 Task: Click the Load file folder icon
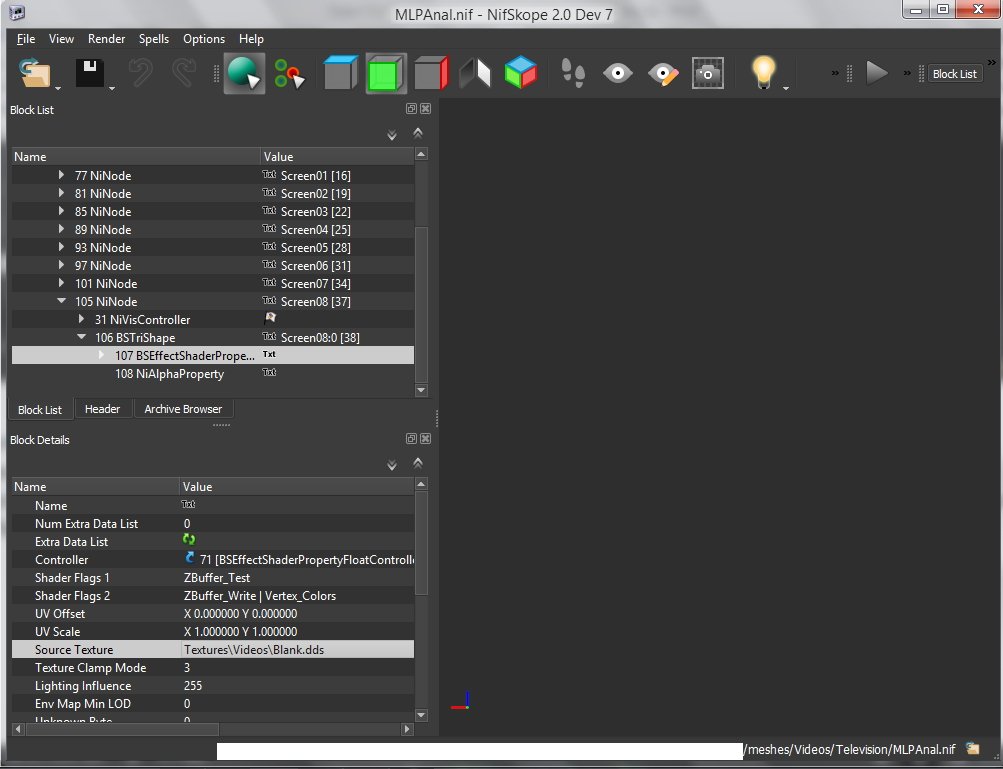pos(34,74)
